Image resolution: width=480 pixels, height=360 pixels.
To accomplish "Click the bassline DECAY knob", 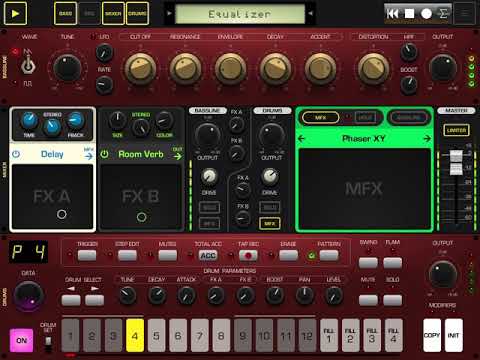I will (x=275, y=69).
